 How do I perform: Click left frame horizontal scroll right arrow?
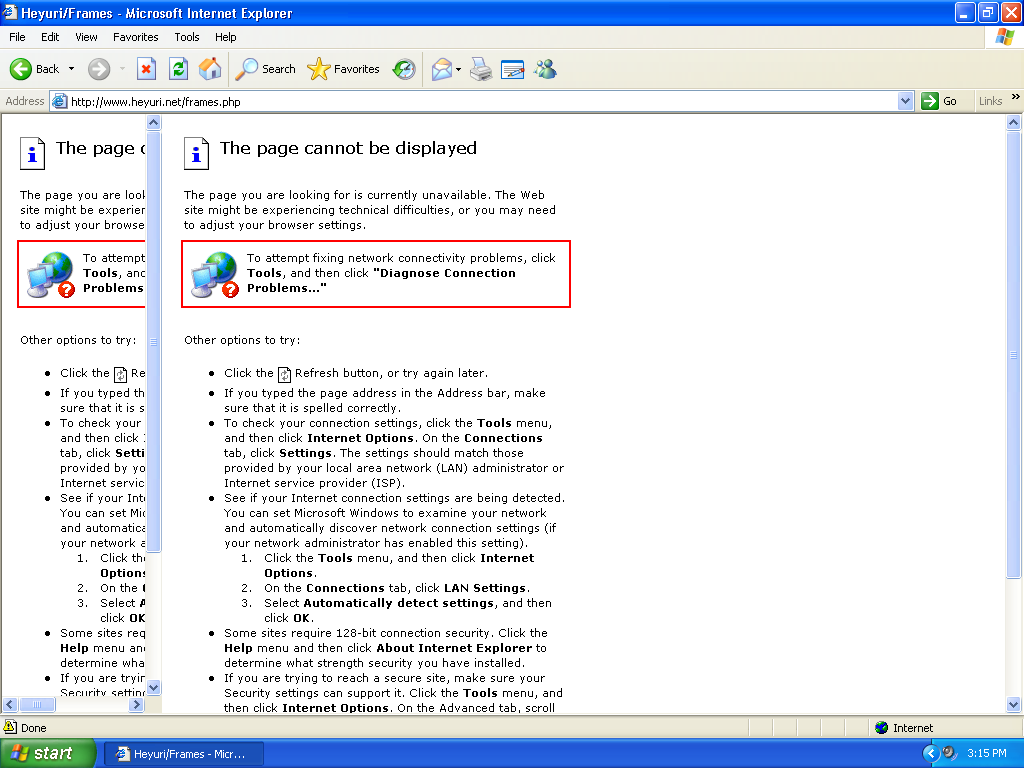[136, 705]
